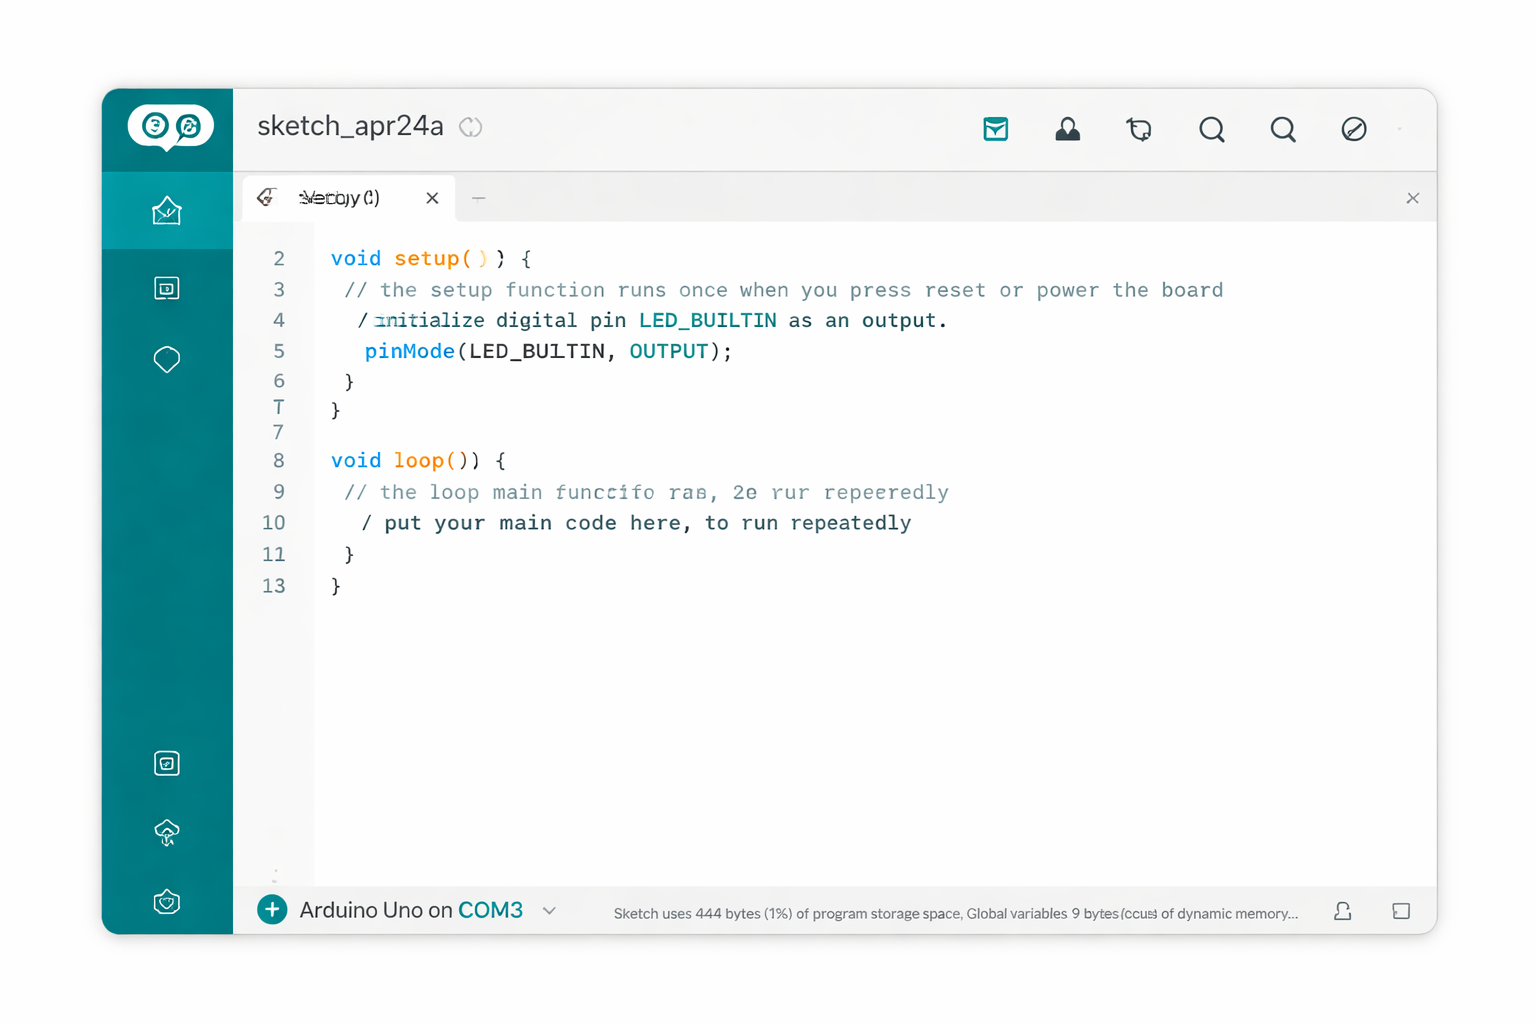The image size is (1536, 1024).
Task: Expand the Arduino Uno board selector dropdown
Action: click(x=549, y=910)
